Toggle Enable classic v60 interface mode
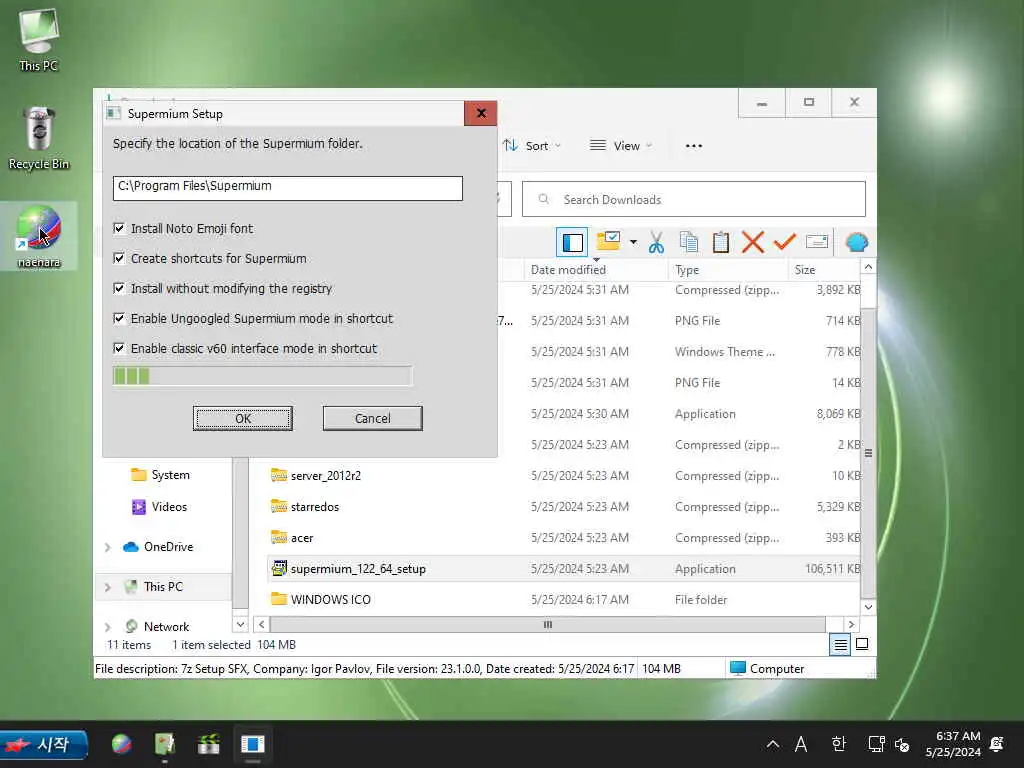 pos(119,348)
